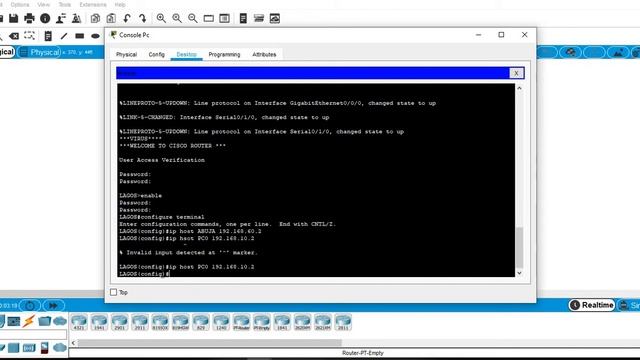Click the Save file icon in toolbar

(x=13, y=18)
